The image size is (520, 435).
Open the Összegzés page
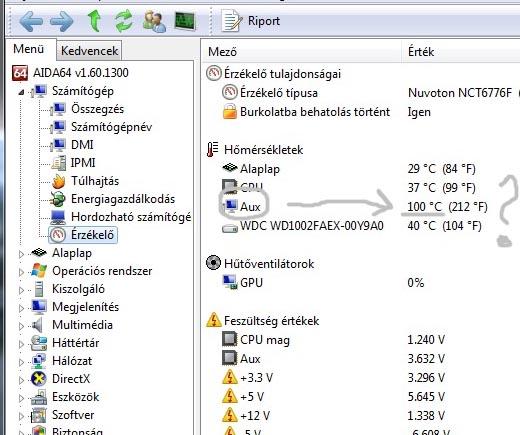click(97, 109)
